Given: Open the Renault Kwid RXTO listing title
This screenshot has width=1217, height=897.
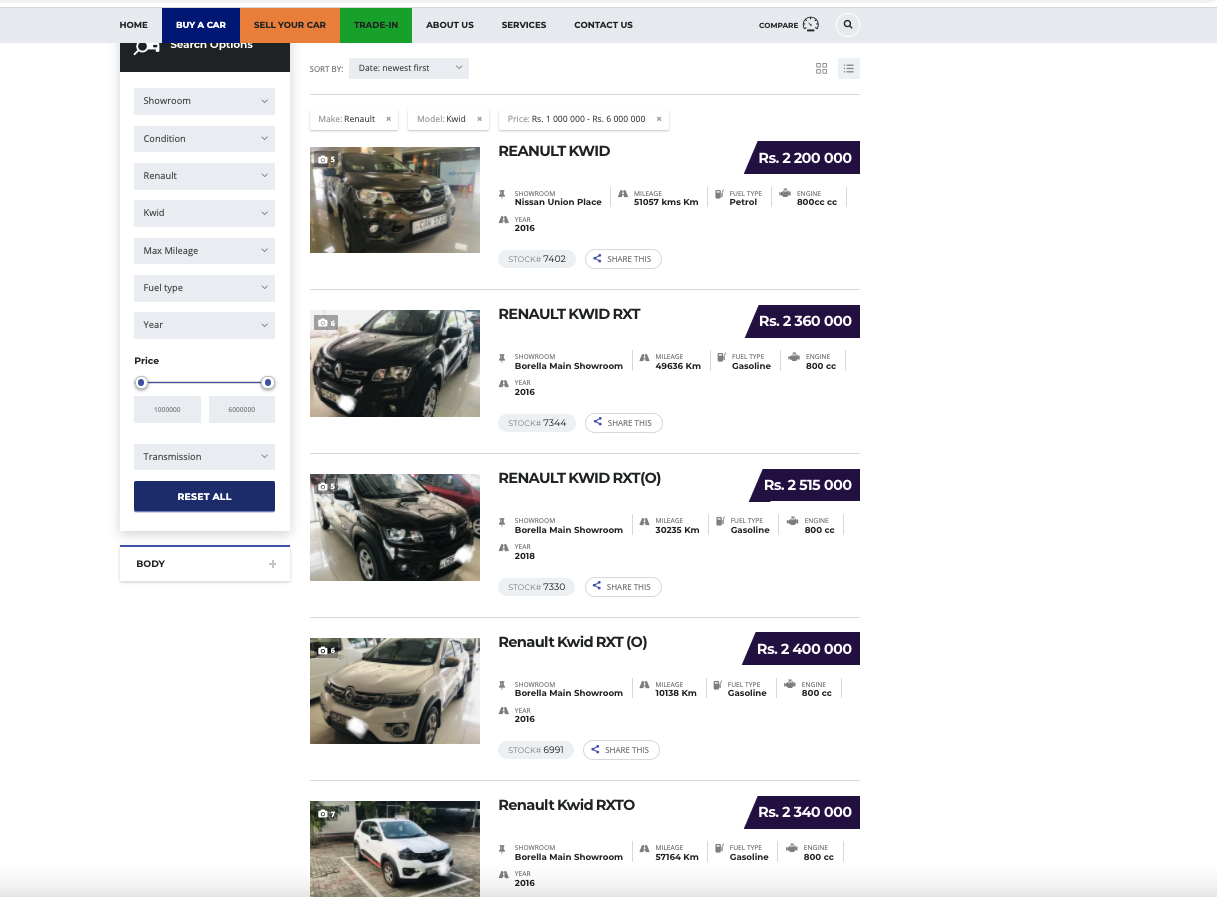Looking at the screenshot, I should tap(566, 805).
